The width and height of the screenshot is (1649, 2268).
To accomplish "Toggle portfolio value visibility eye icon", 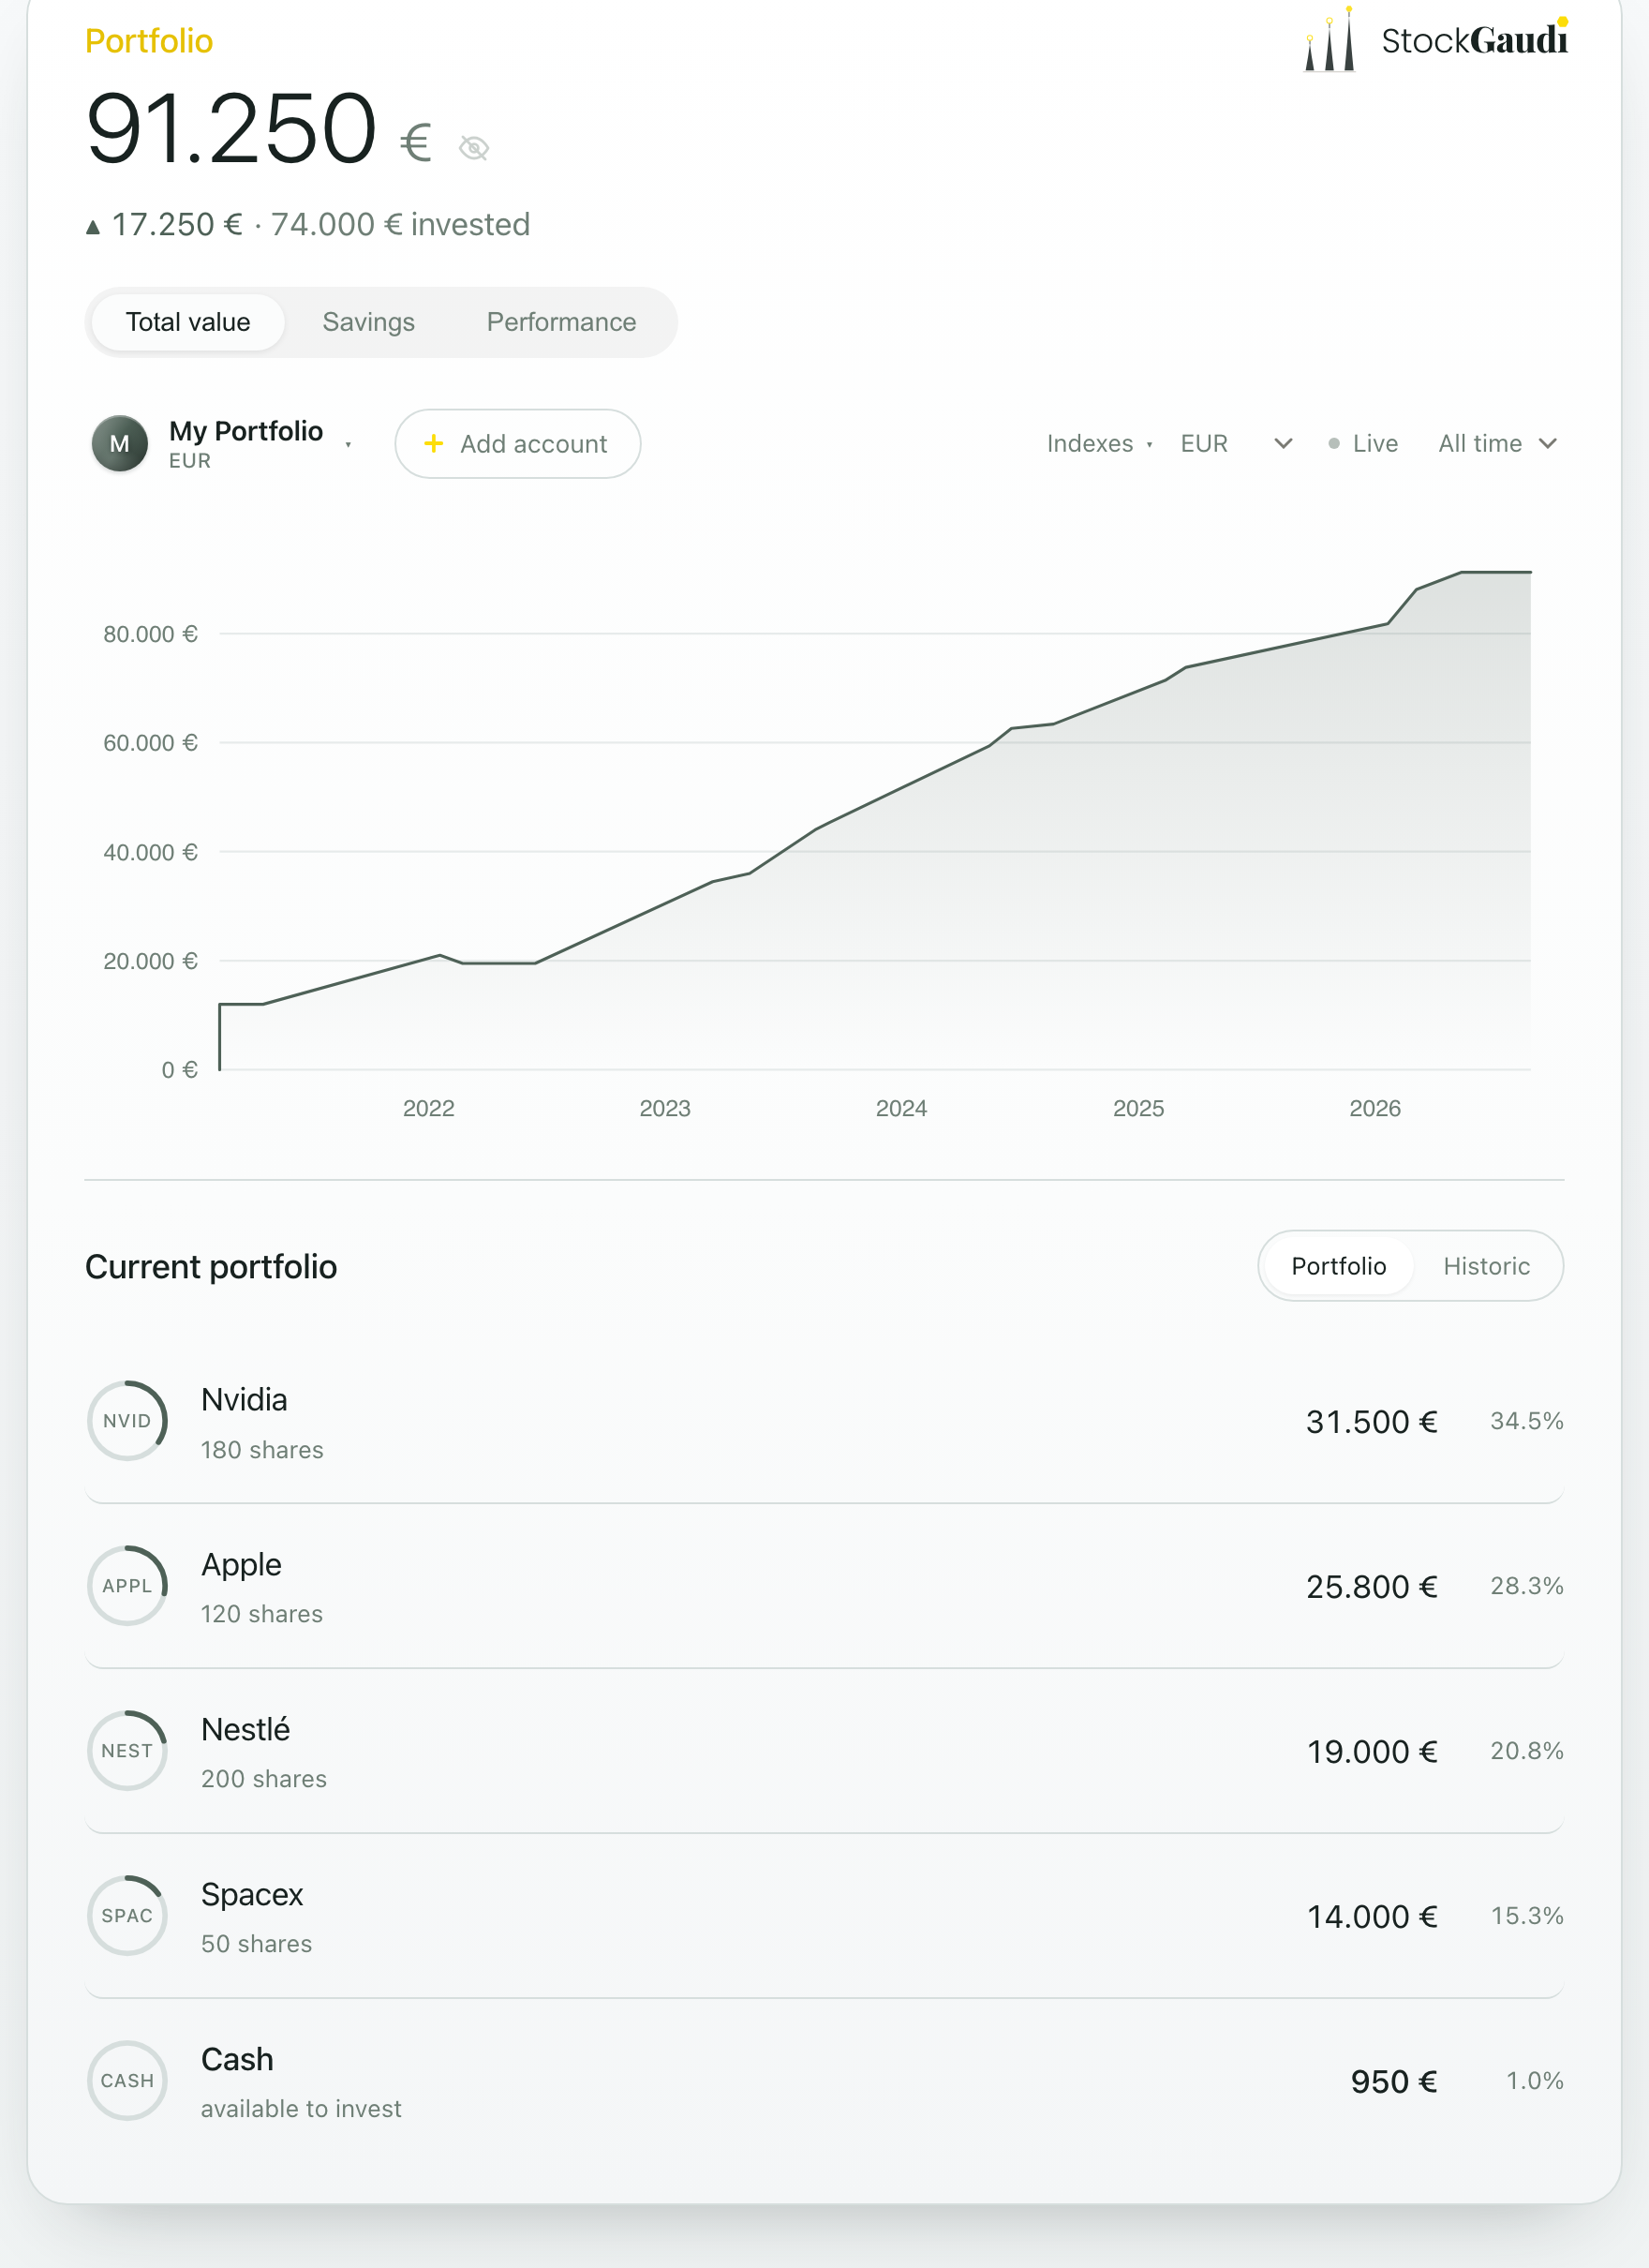I will click(x=473, y=148).
